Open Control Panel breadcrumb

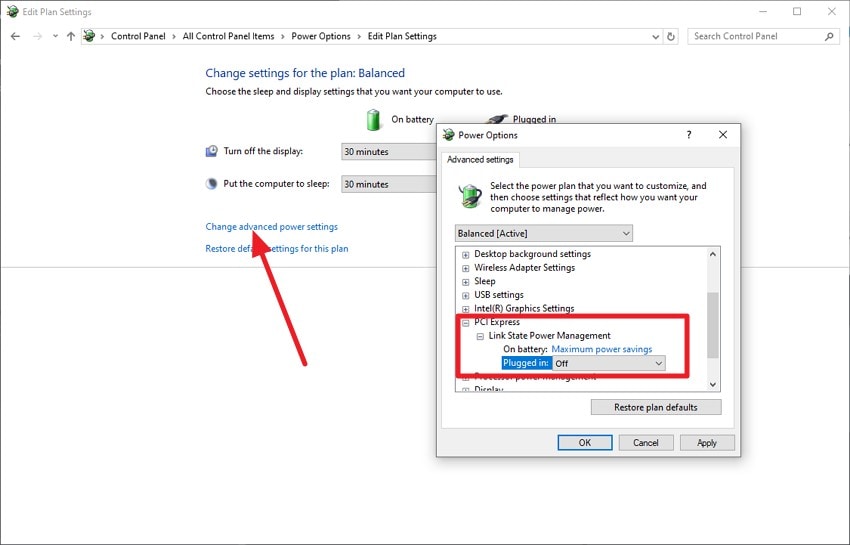(x=138, y=36)
